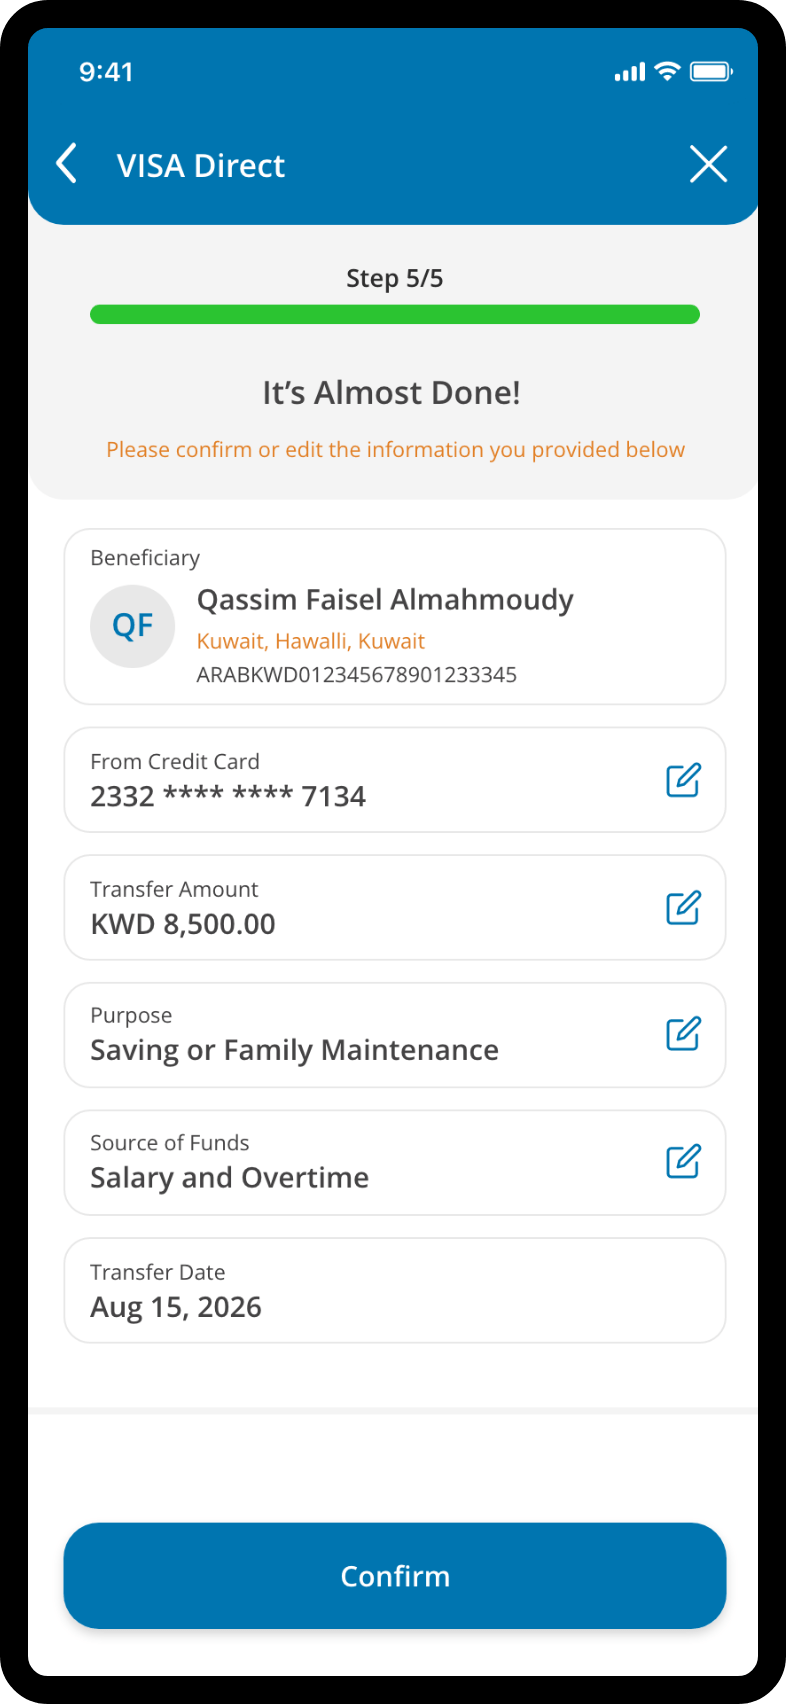
Task: Edit the Purpose selection
Action: 683,1034
